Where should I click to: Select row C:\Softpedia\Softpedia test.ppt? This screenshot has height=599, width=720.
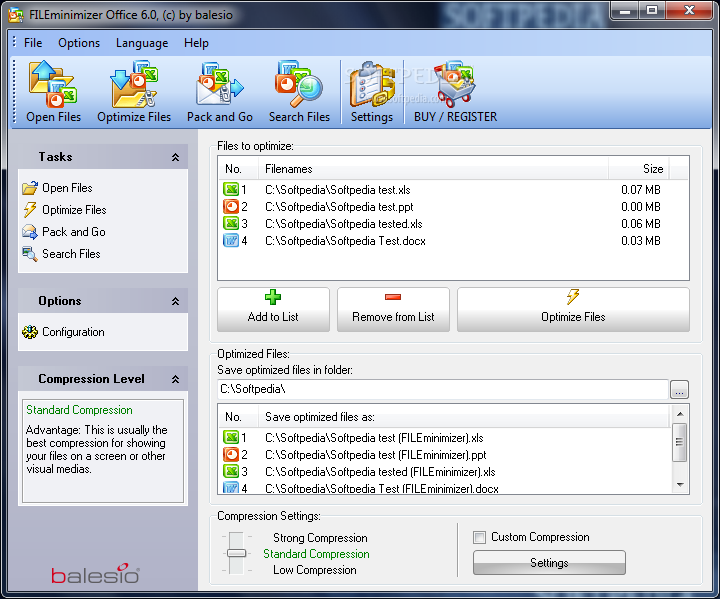point(453,206)
